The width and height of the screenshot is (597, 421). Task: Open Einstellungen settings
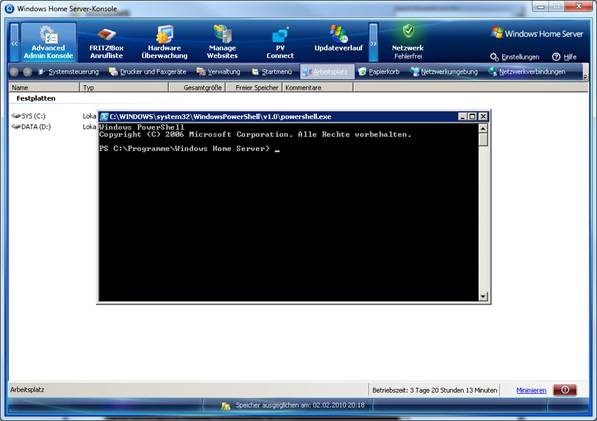click(514, 57)
